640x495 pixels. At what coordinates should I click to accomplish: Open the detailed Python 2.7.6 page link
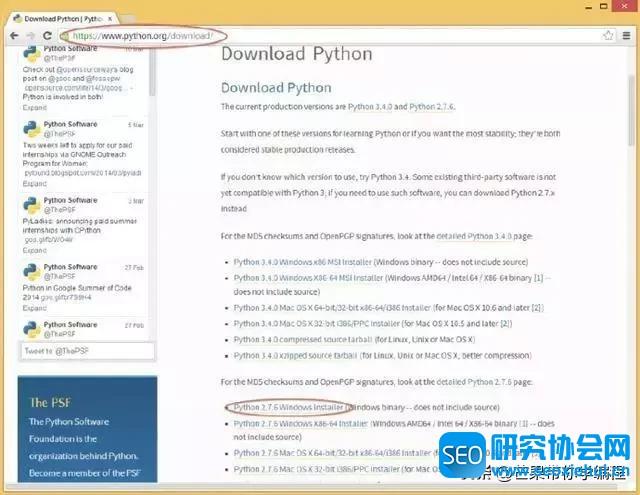point(474,382)
